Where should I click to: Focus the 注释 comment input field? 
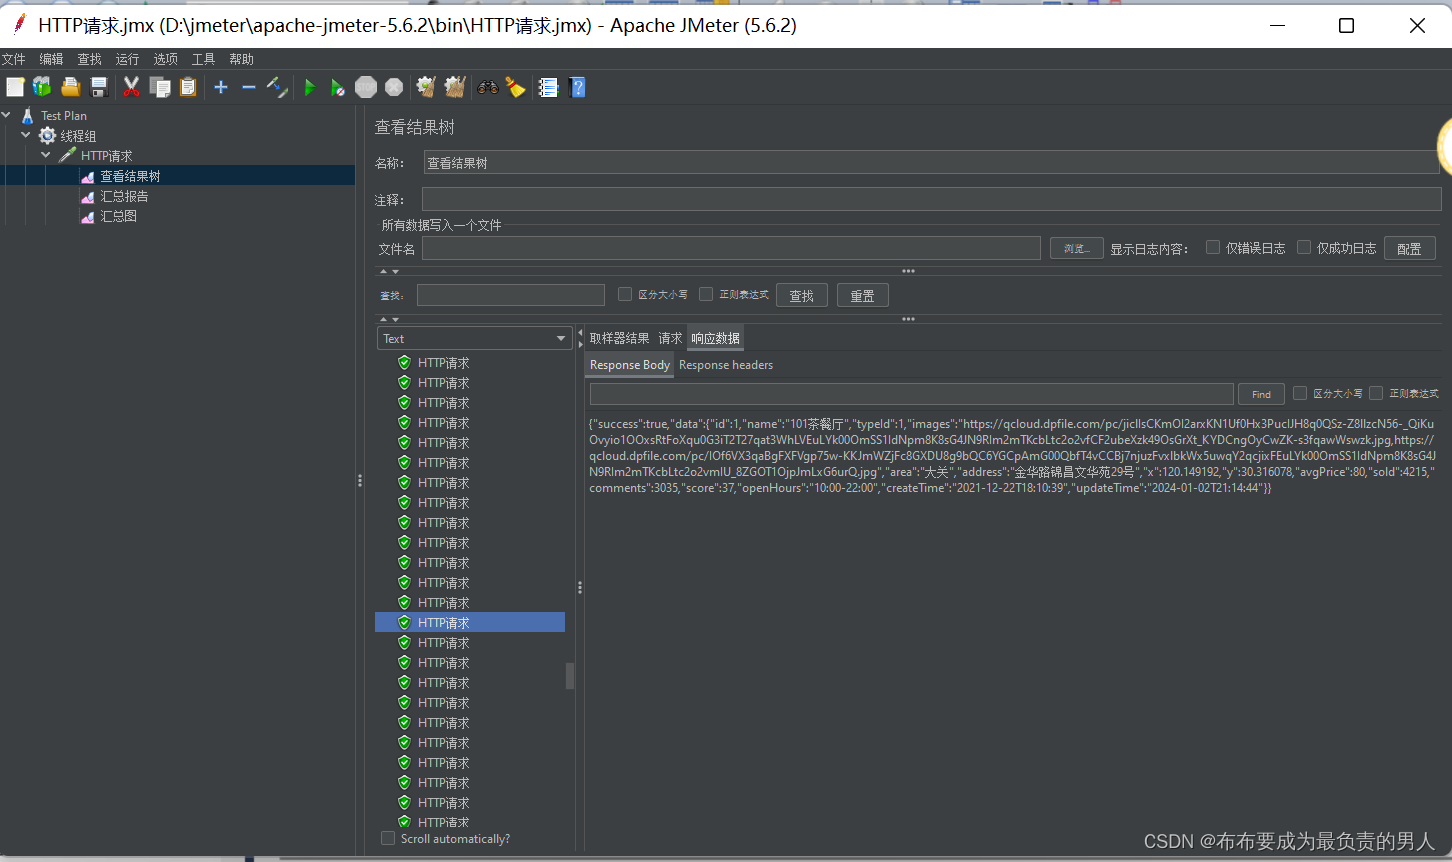coord(932,199)
